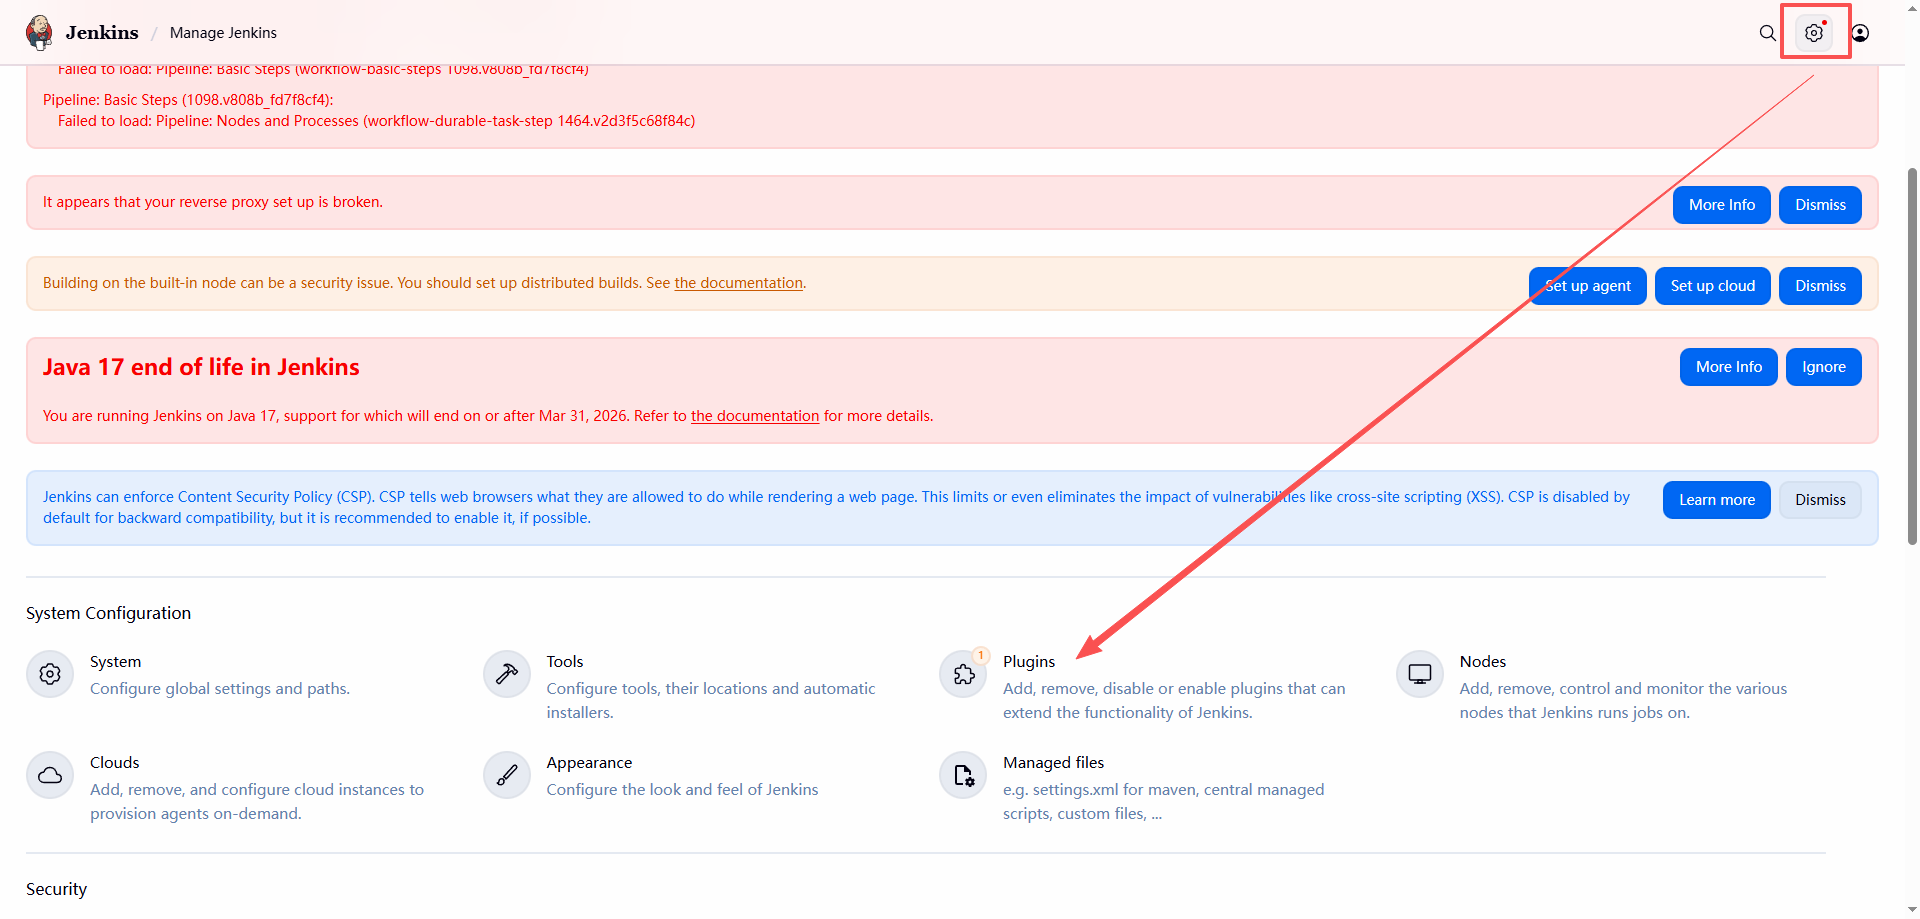Click 'Pipeline: Basic Steps (1098.v808b_fd7f8cf4):' error line

click(x=188, y=100)
